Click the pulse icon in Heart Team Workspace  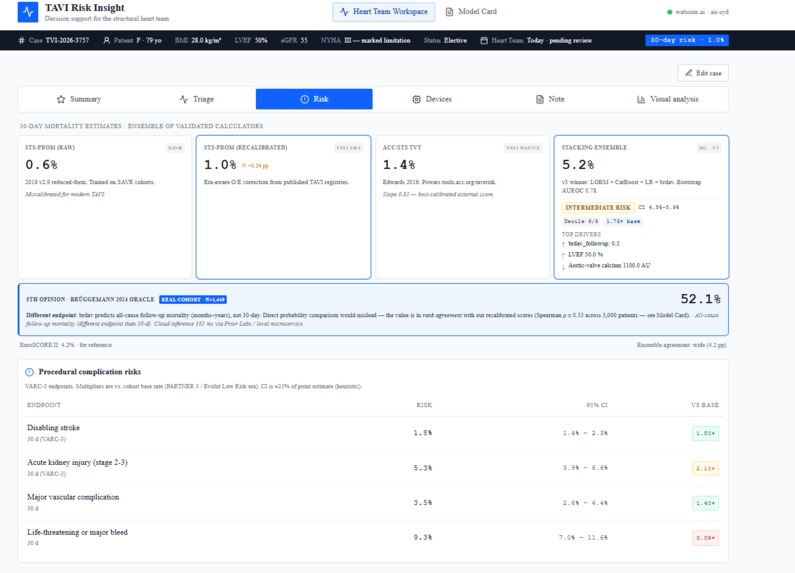tap(344, 12)
